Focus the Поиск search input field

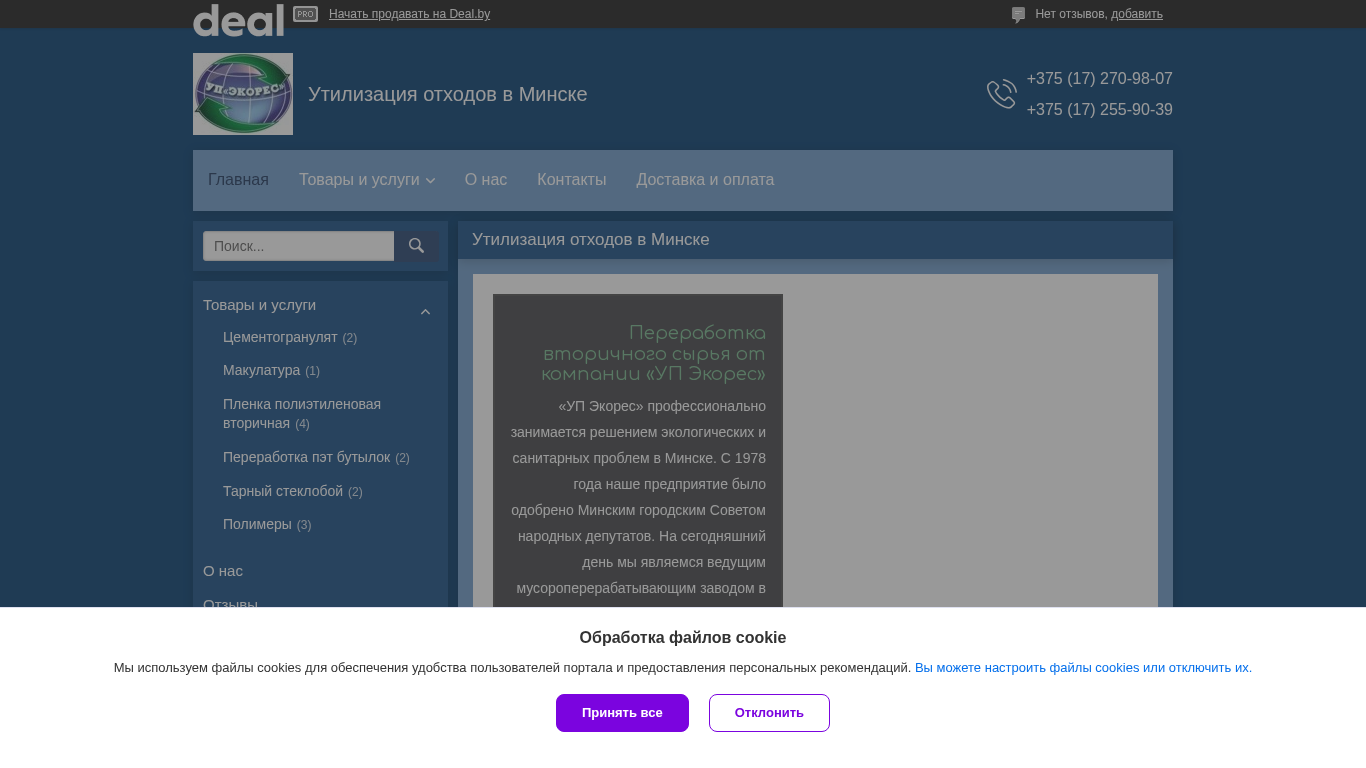298,246
